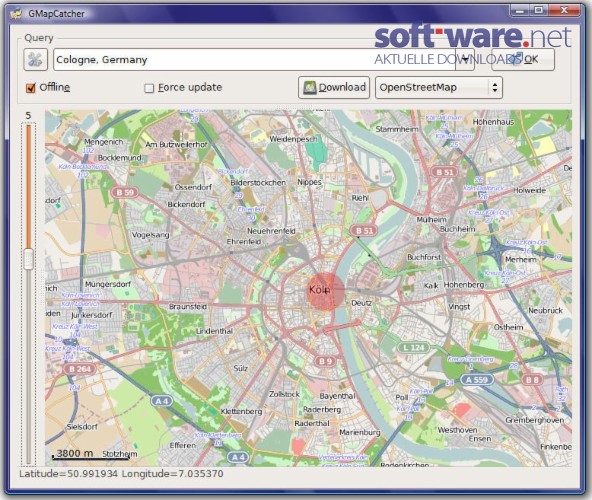Viewport: 592px width, 500px height.
Task: Click the B 8 road shield
Action: point(532,380)
